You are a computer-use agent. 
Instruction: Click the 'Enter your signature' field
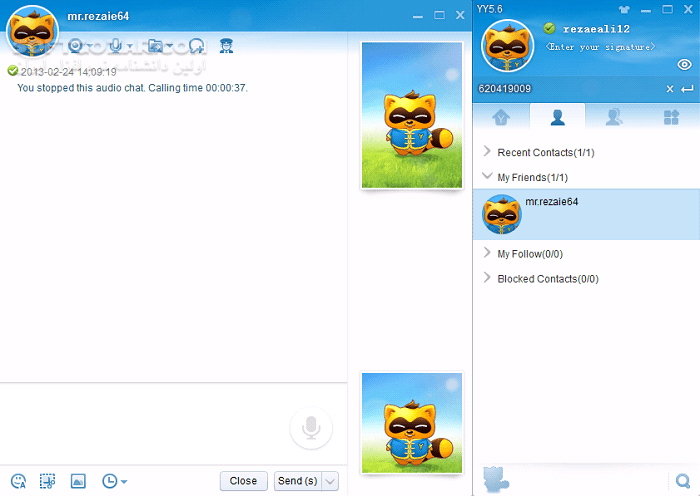[x=600, y=47]
